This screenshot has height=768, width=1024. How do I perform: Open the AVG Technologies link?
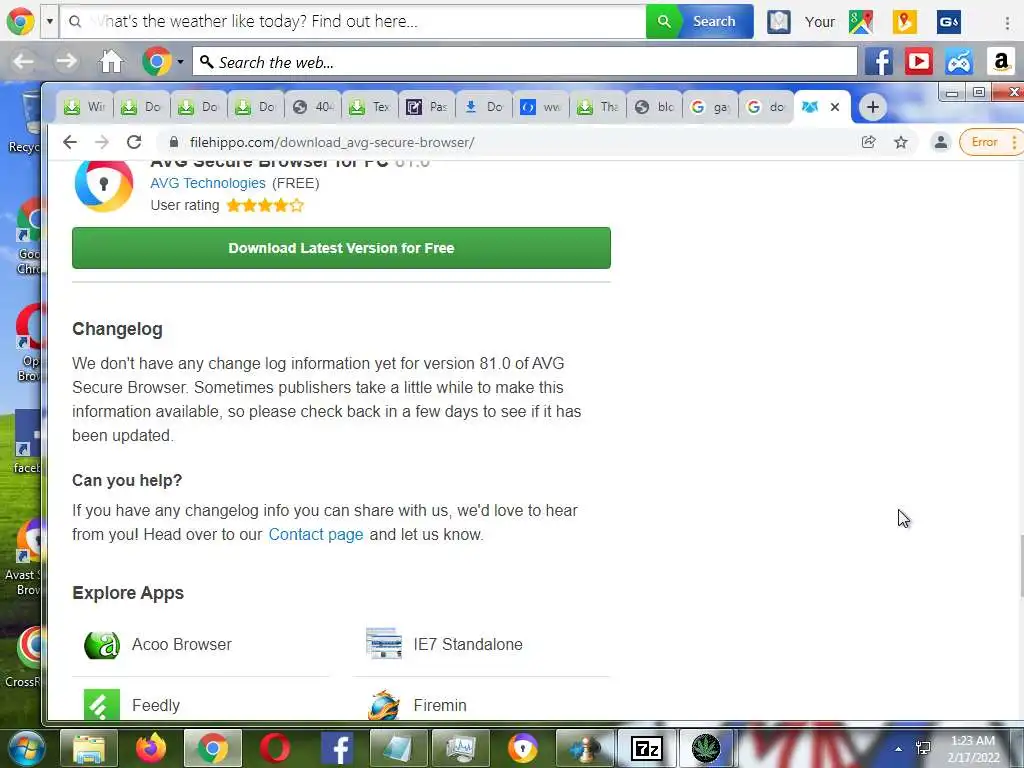(x=208, y=183)
